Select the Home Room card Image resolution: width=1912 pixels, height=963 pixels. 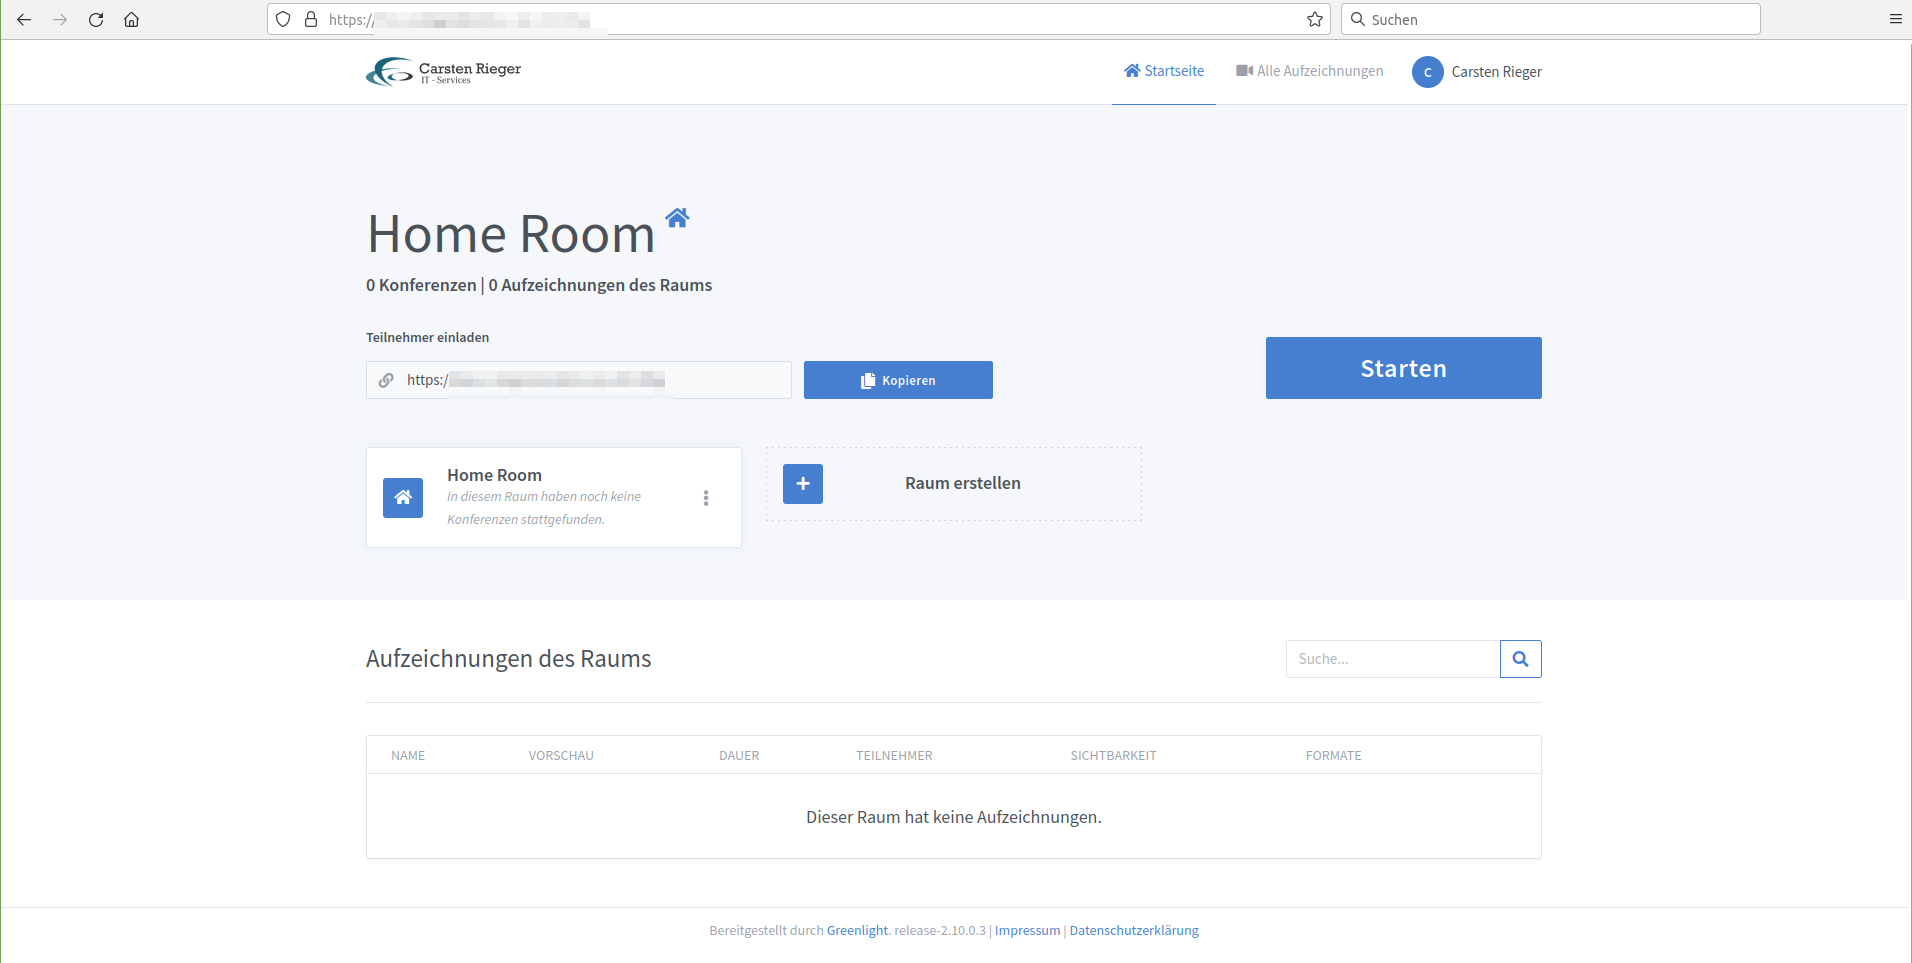(554, 497)
